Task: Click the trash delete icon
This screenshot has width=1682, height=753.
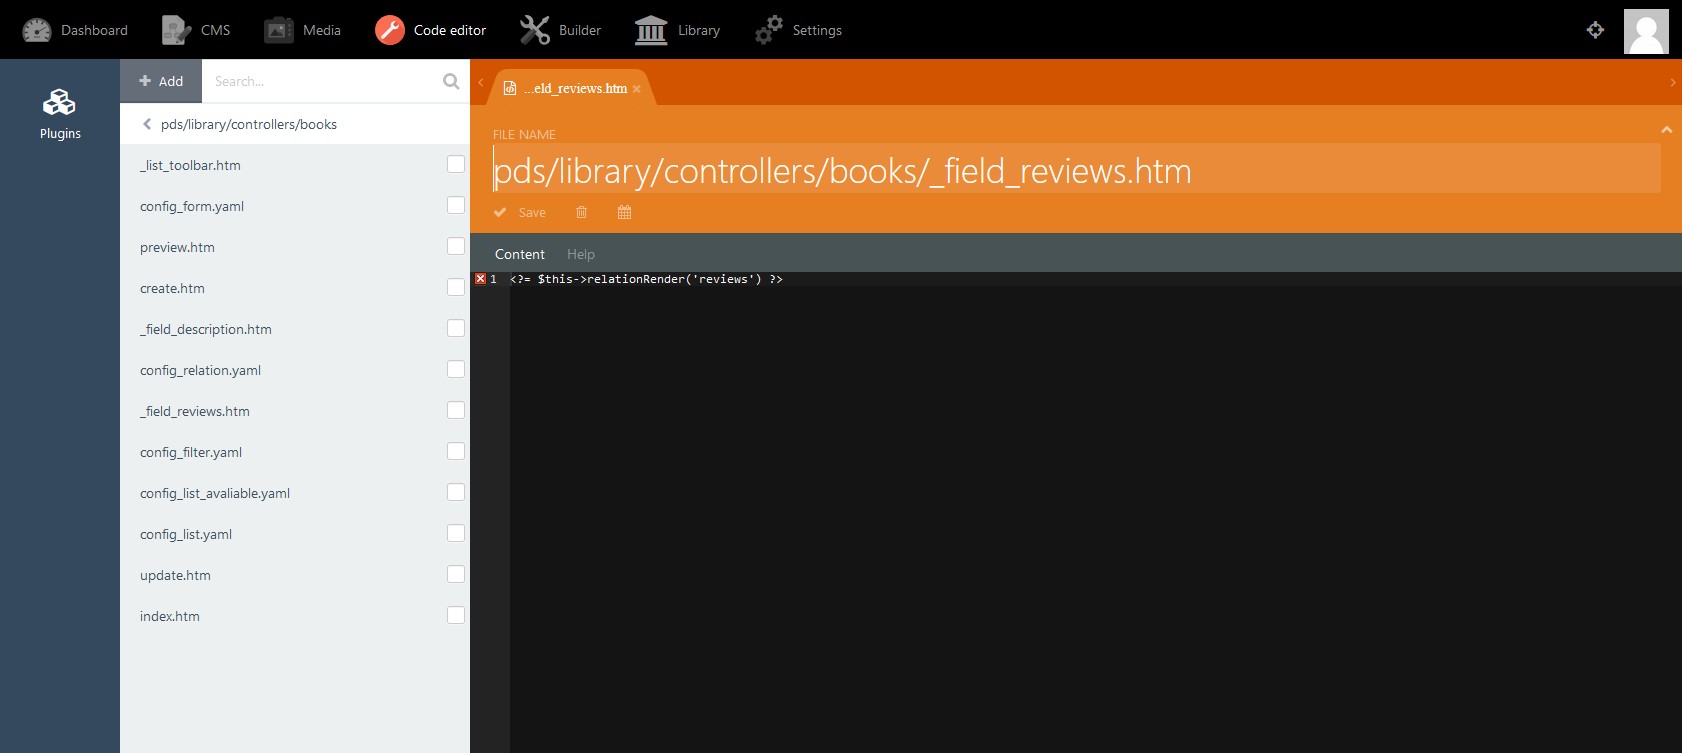Action: tap(581, 212)
